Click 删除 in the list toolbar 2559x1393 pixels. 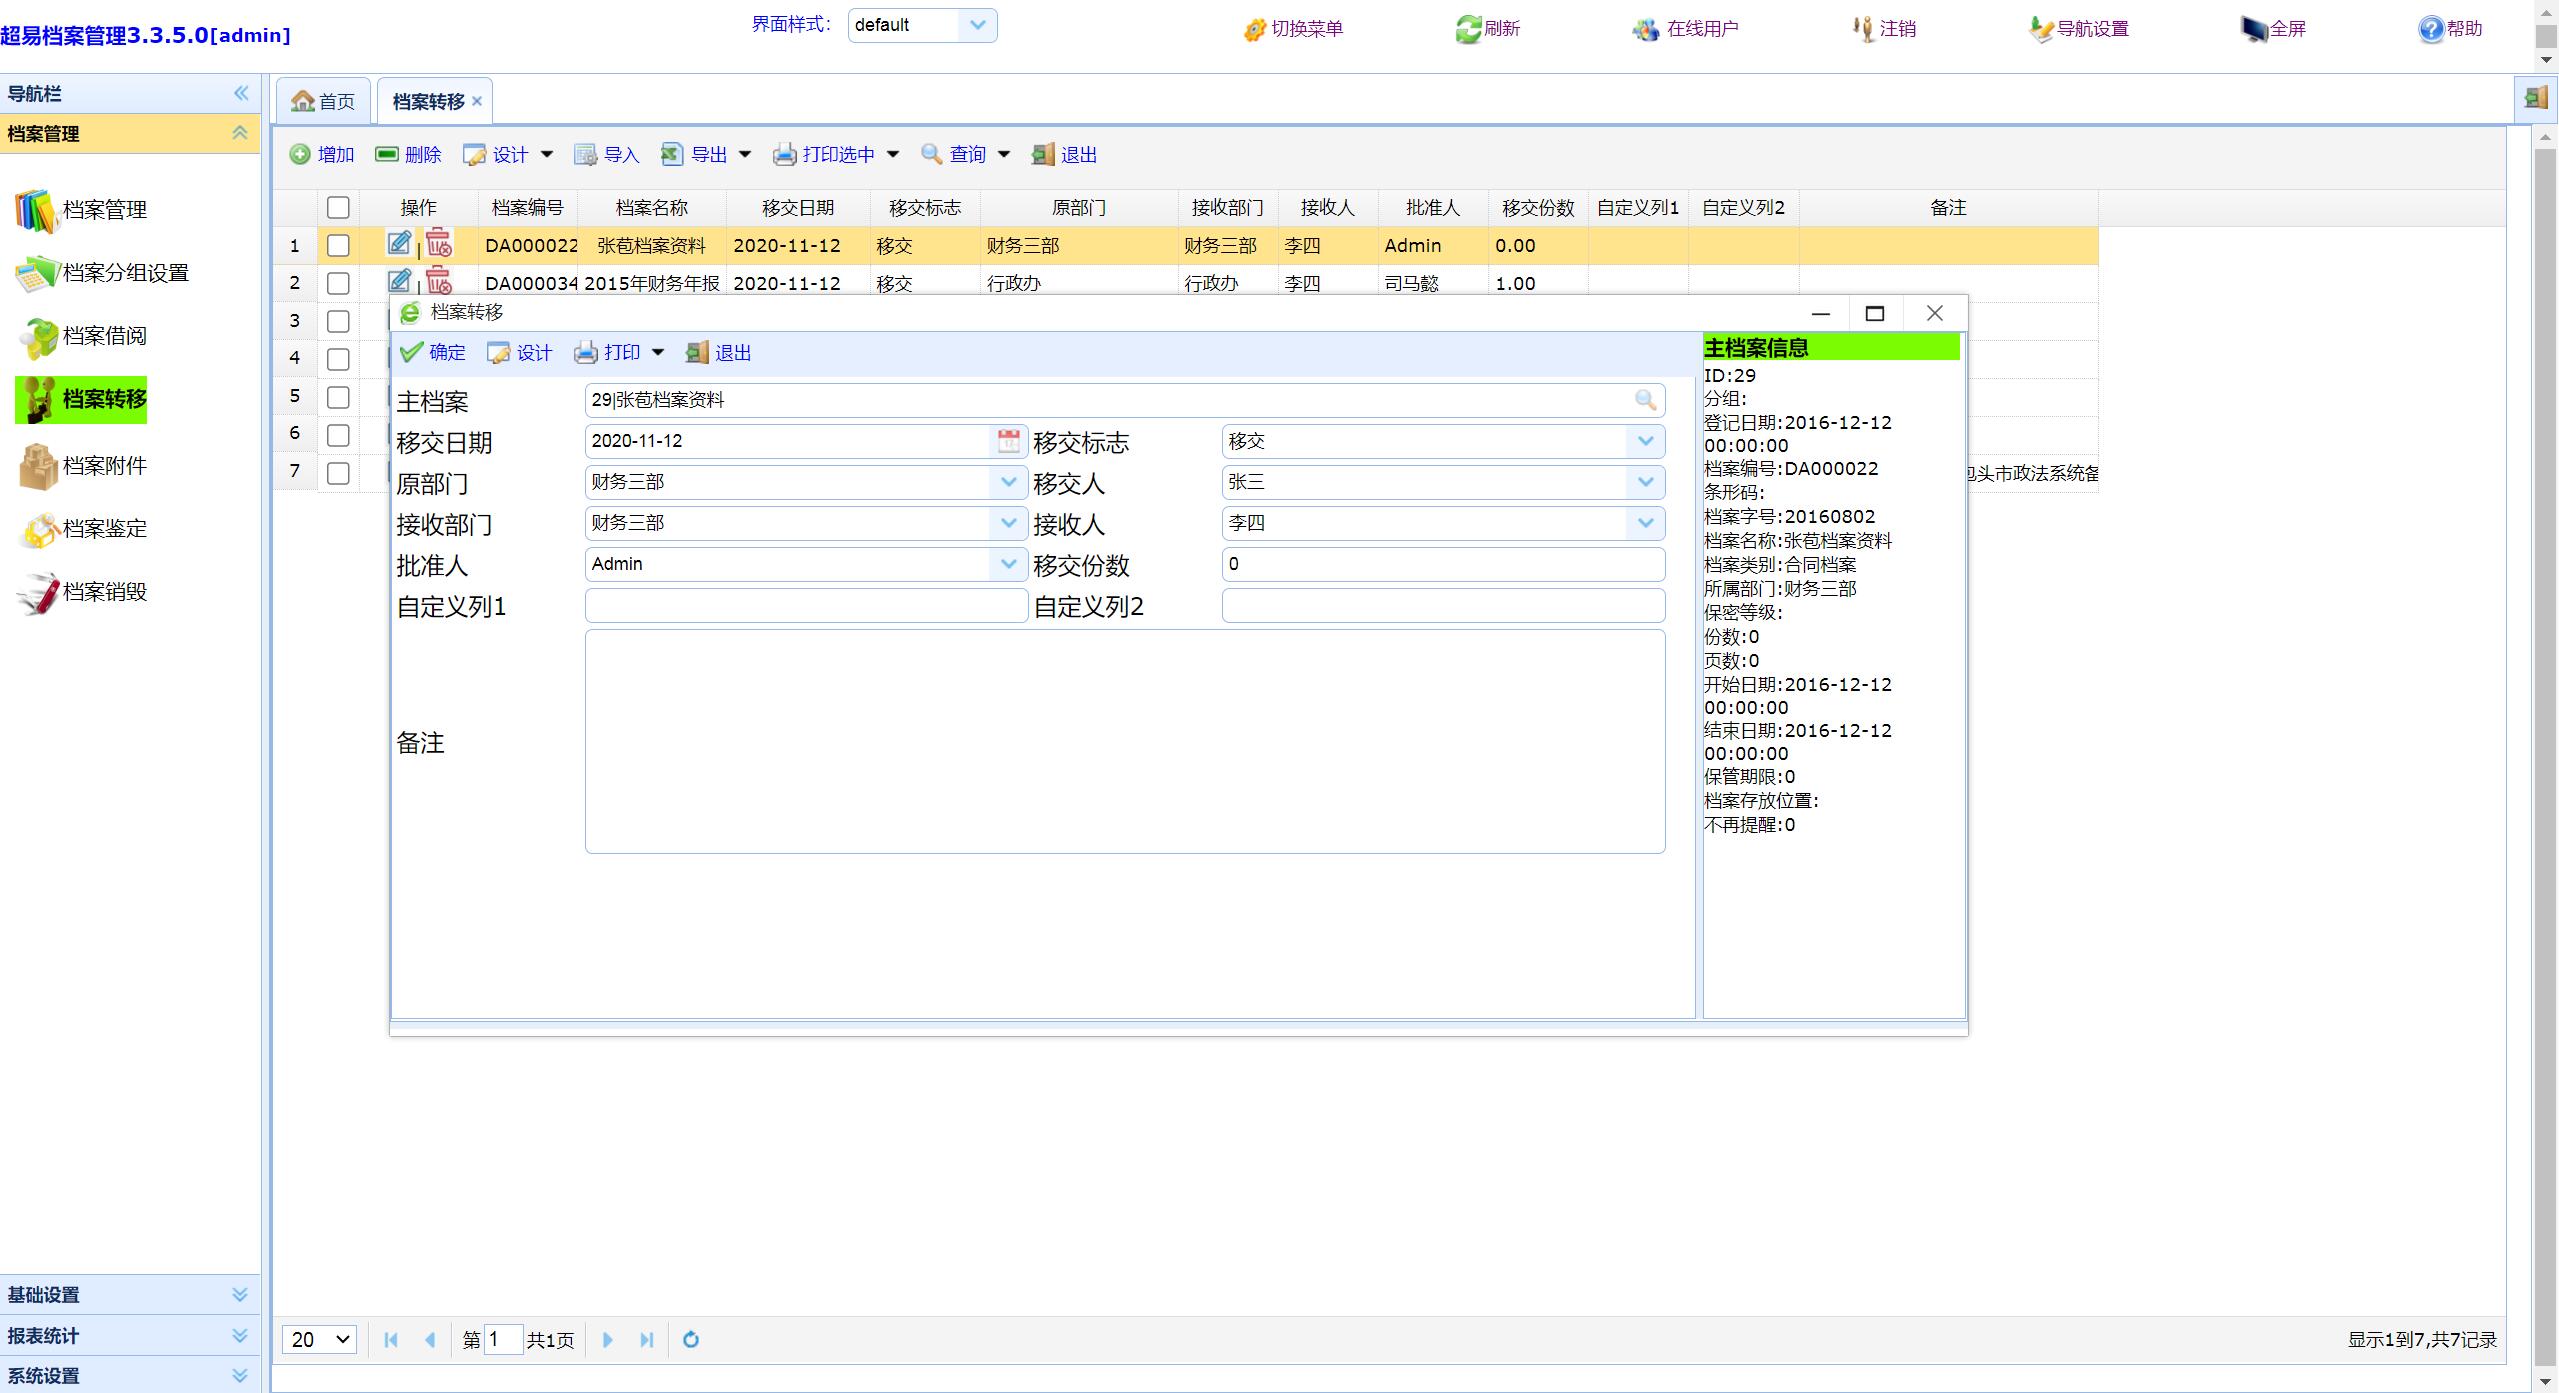pos(408,154)
